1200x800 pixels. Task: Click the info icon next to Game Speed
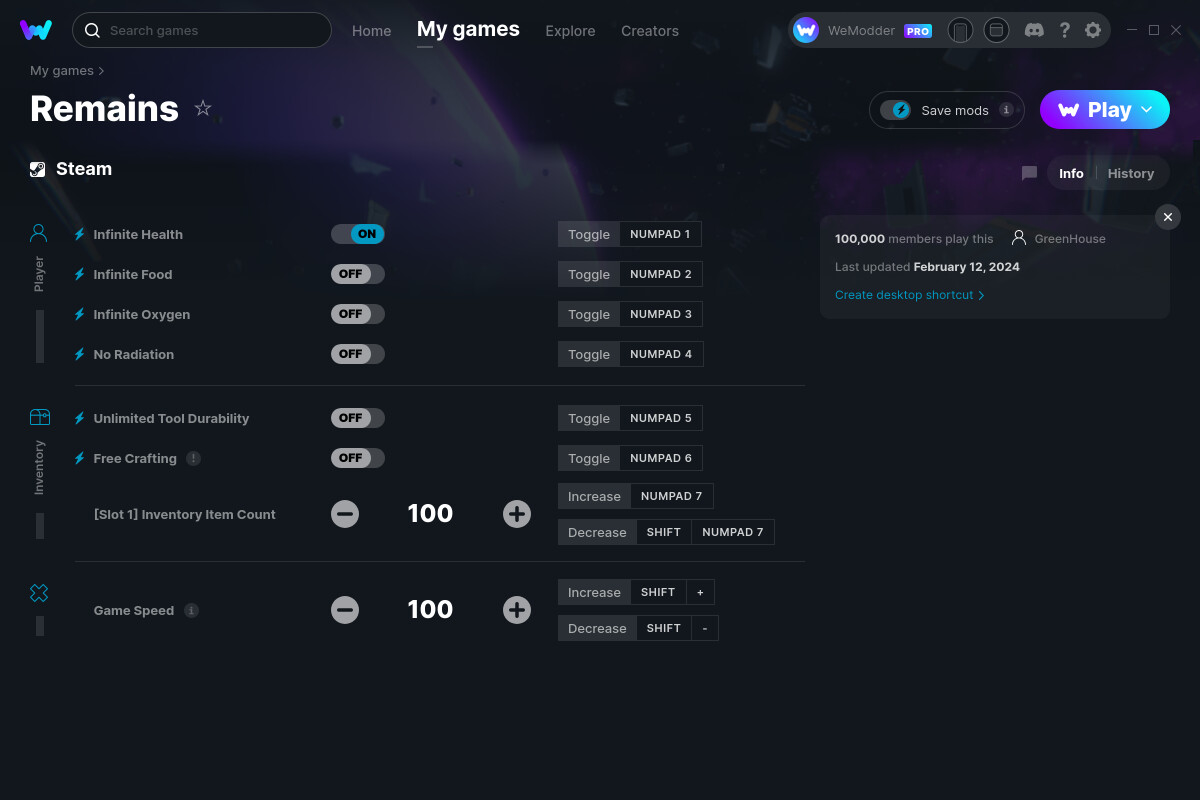pos(192,610)
